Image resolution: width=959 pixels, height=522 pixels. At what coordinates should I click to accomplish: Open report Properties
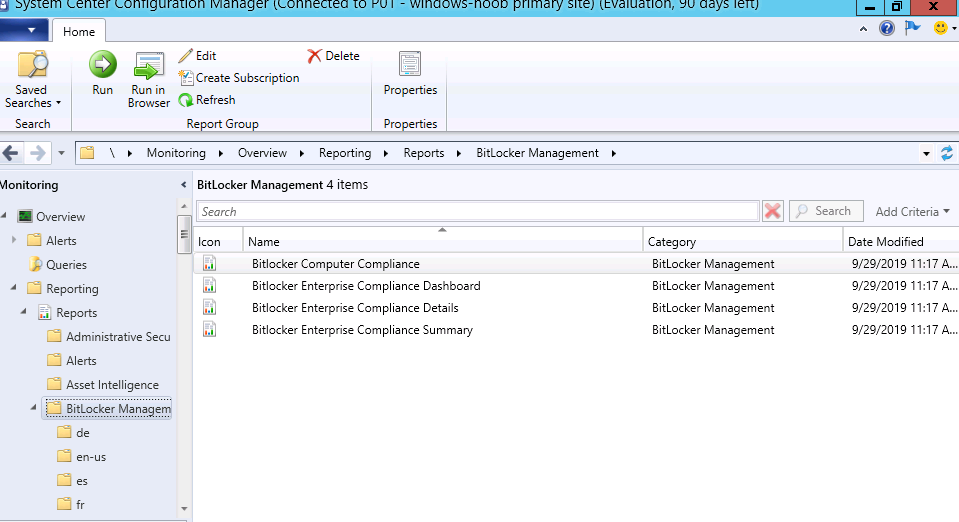point(410,73)
